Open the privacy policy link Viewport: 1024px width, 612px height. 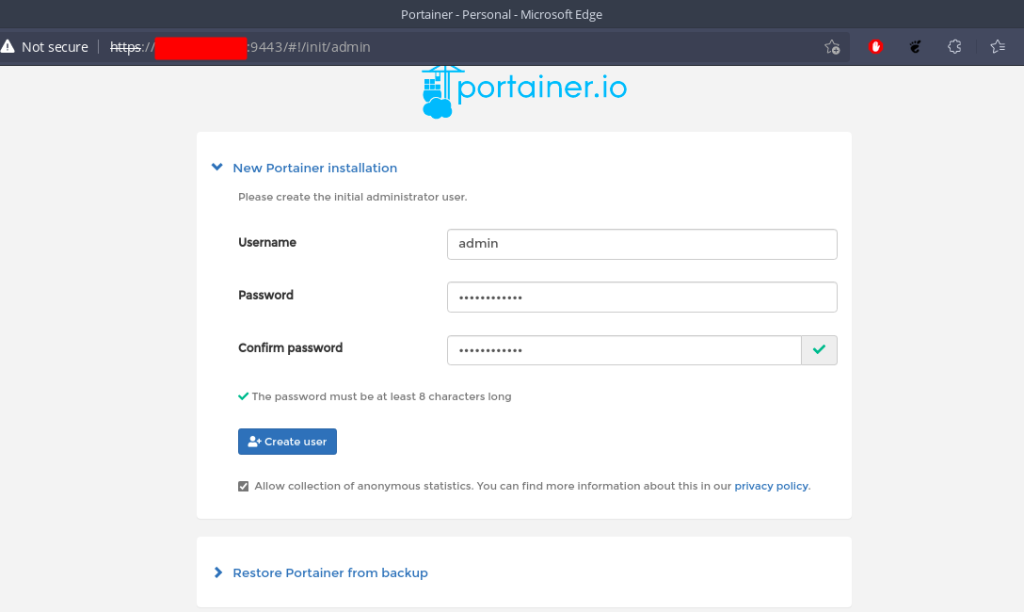tap(771, 486)
